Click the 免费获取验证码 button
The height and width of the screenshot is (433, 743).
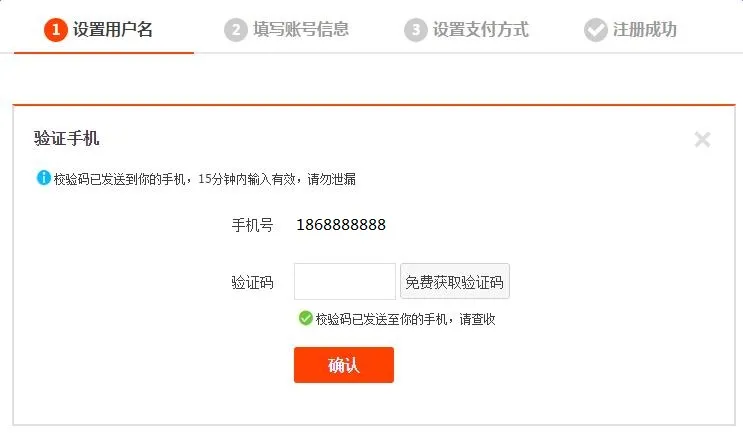(455, 281)
